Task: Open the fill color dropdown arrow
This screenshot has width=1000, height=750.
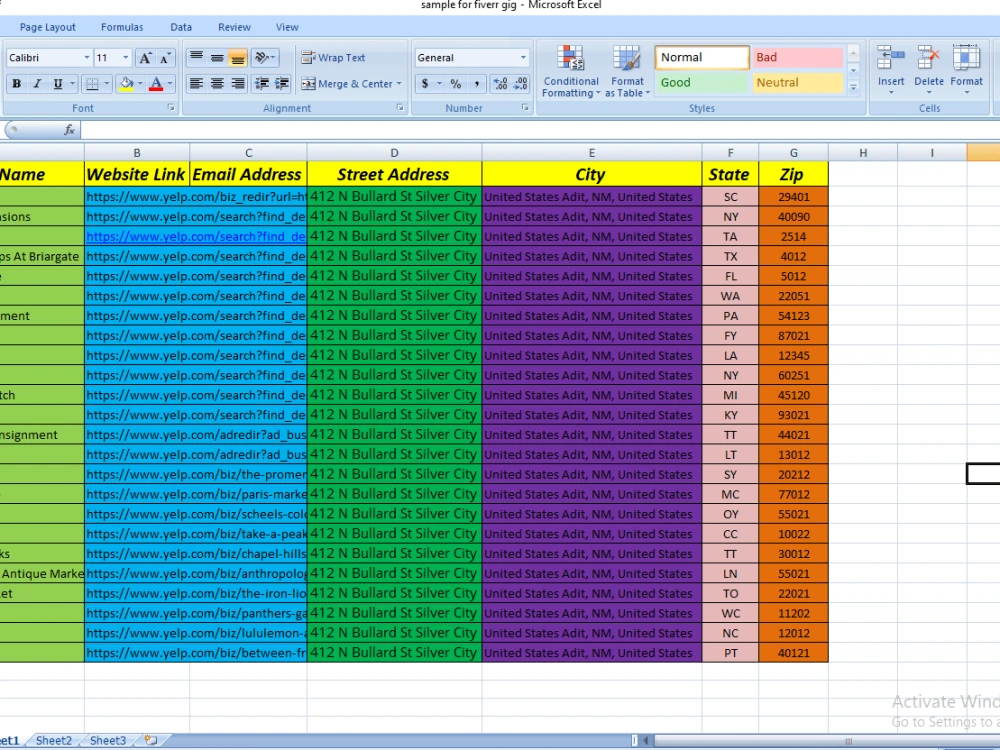Action: coord(140,84)
